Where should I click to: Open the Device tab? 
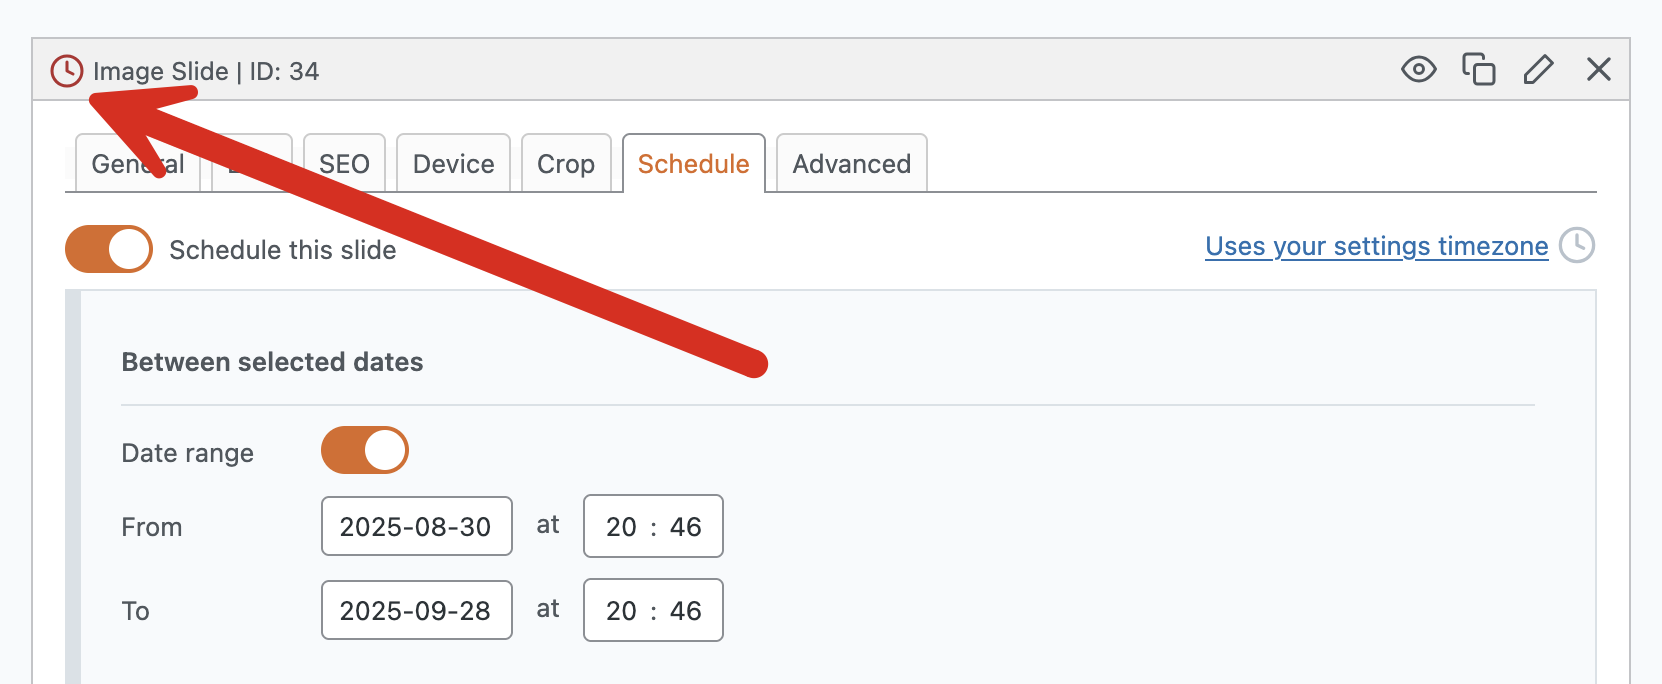click(x=453, y=164)
